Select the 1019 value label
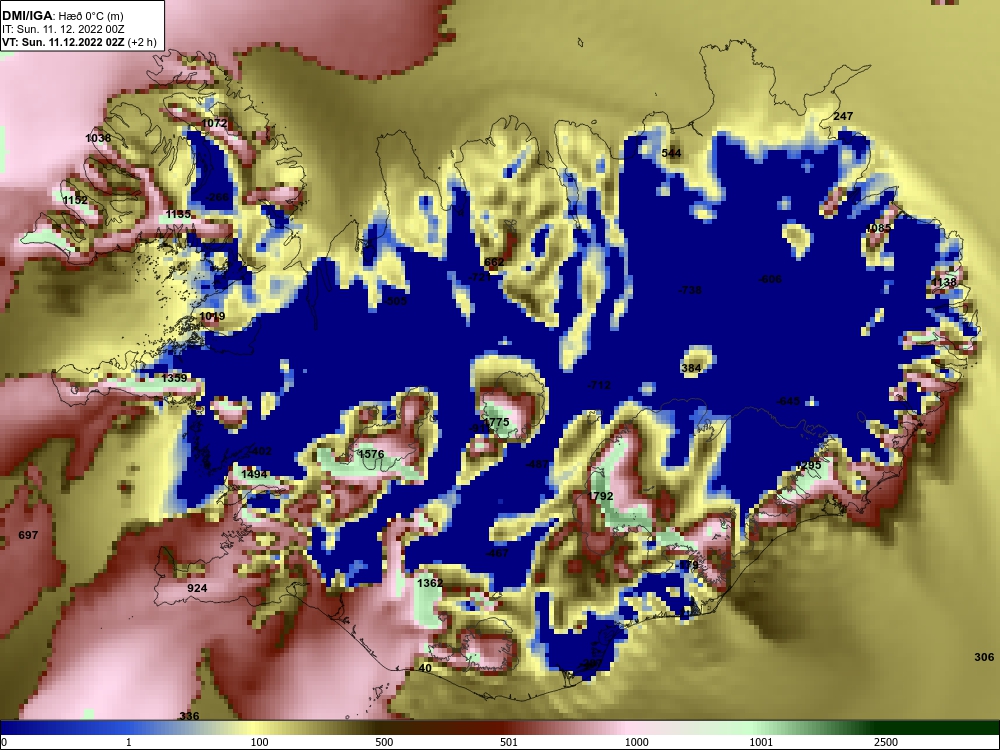Image resolution: width=1000 pixels, height=750 pixels. 212,316
